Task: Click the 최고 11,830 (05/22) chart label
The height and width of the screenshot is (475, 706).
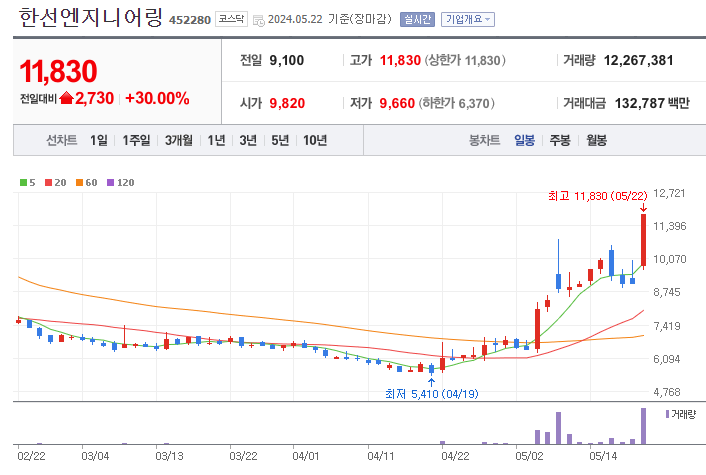Action: click(597, 196)
